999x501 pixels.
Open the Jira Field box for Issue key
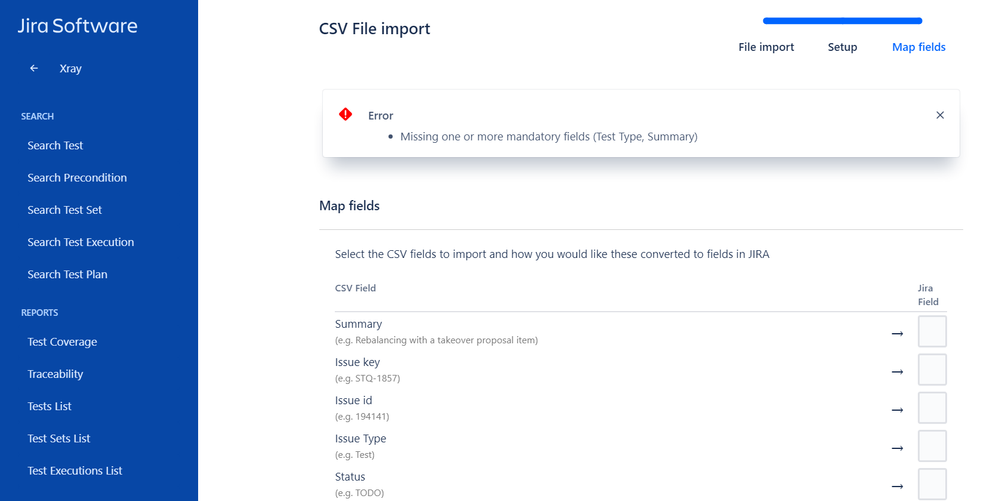click(932, 370)
